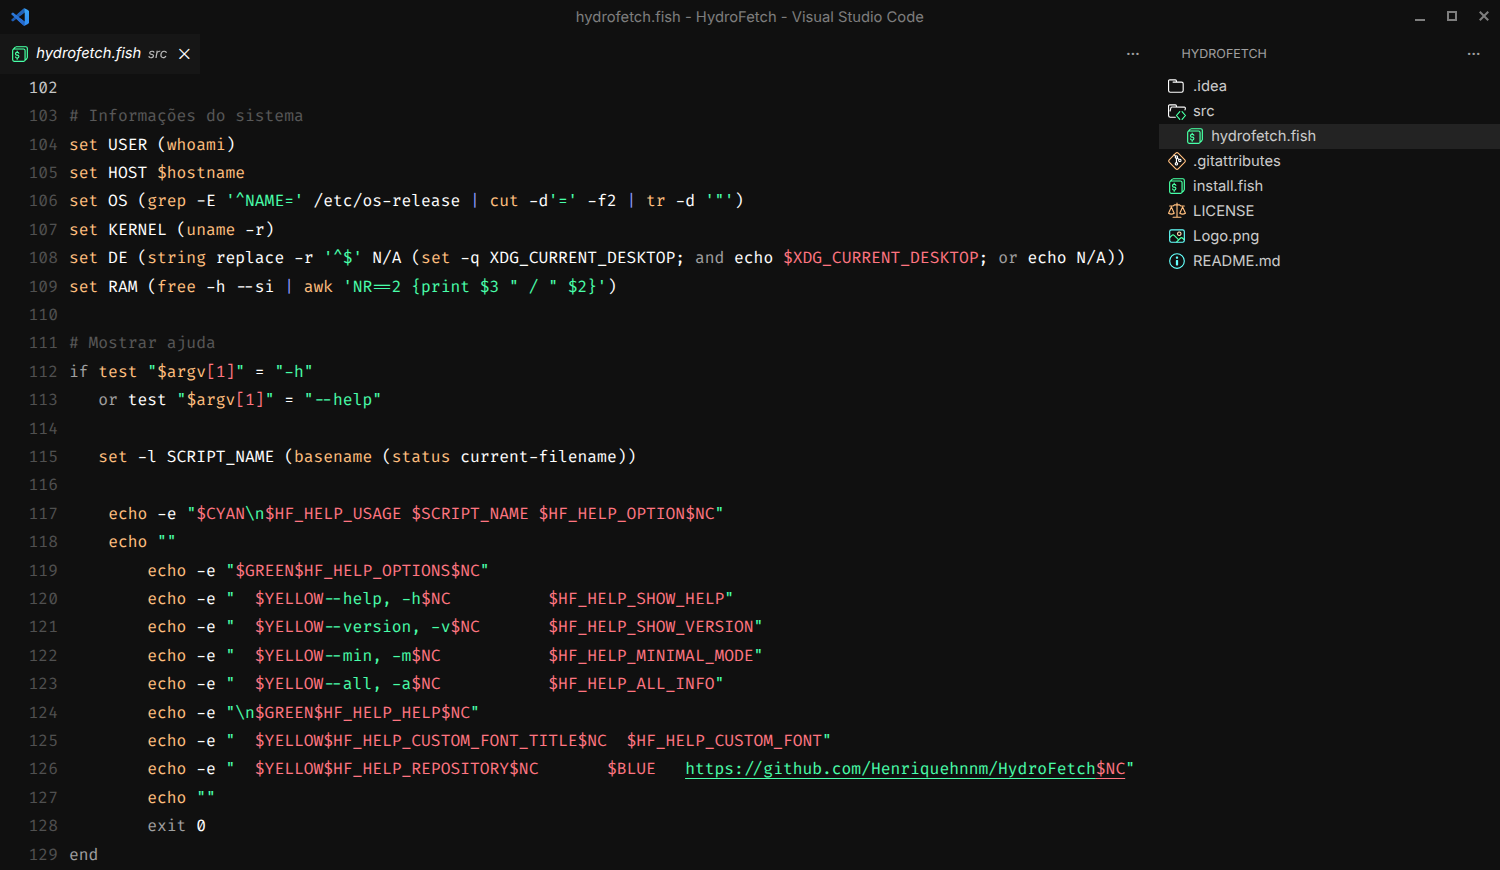Click '$HF_HELP_SHOW_VERSION' on line 121
1500x870 pixels.
(651, 627)
